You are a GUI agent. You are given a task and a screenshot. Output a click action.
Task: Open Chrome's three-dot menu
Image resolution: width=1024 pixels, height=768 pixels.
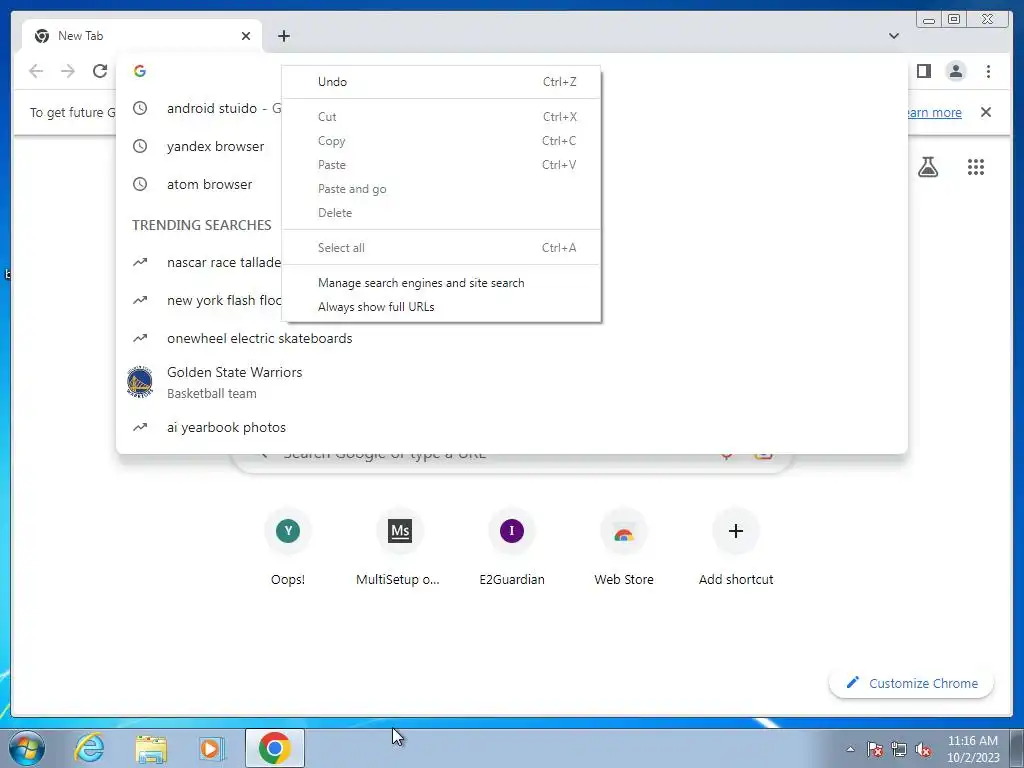[988, 71]
